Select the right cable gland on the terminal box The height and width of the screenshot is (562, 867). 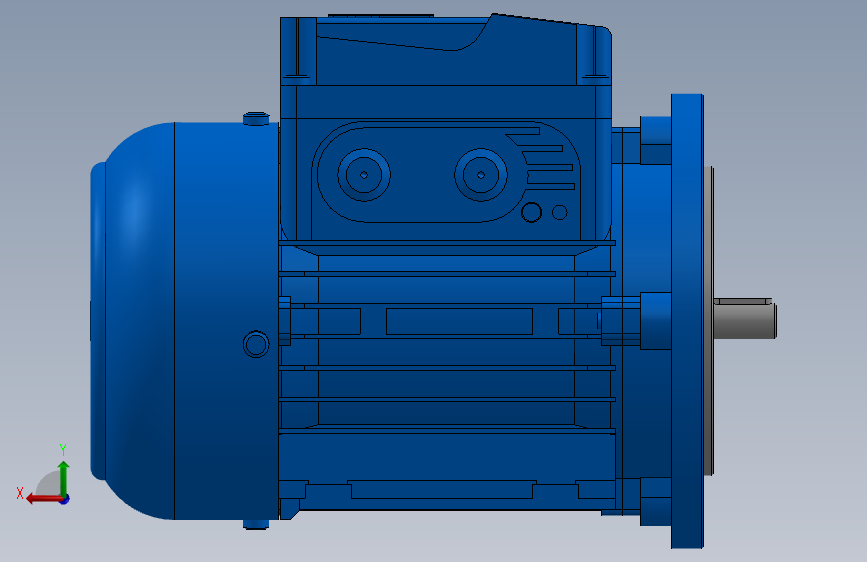point(480,175)
